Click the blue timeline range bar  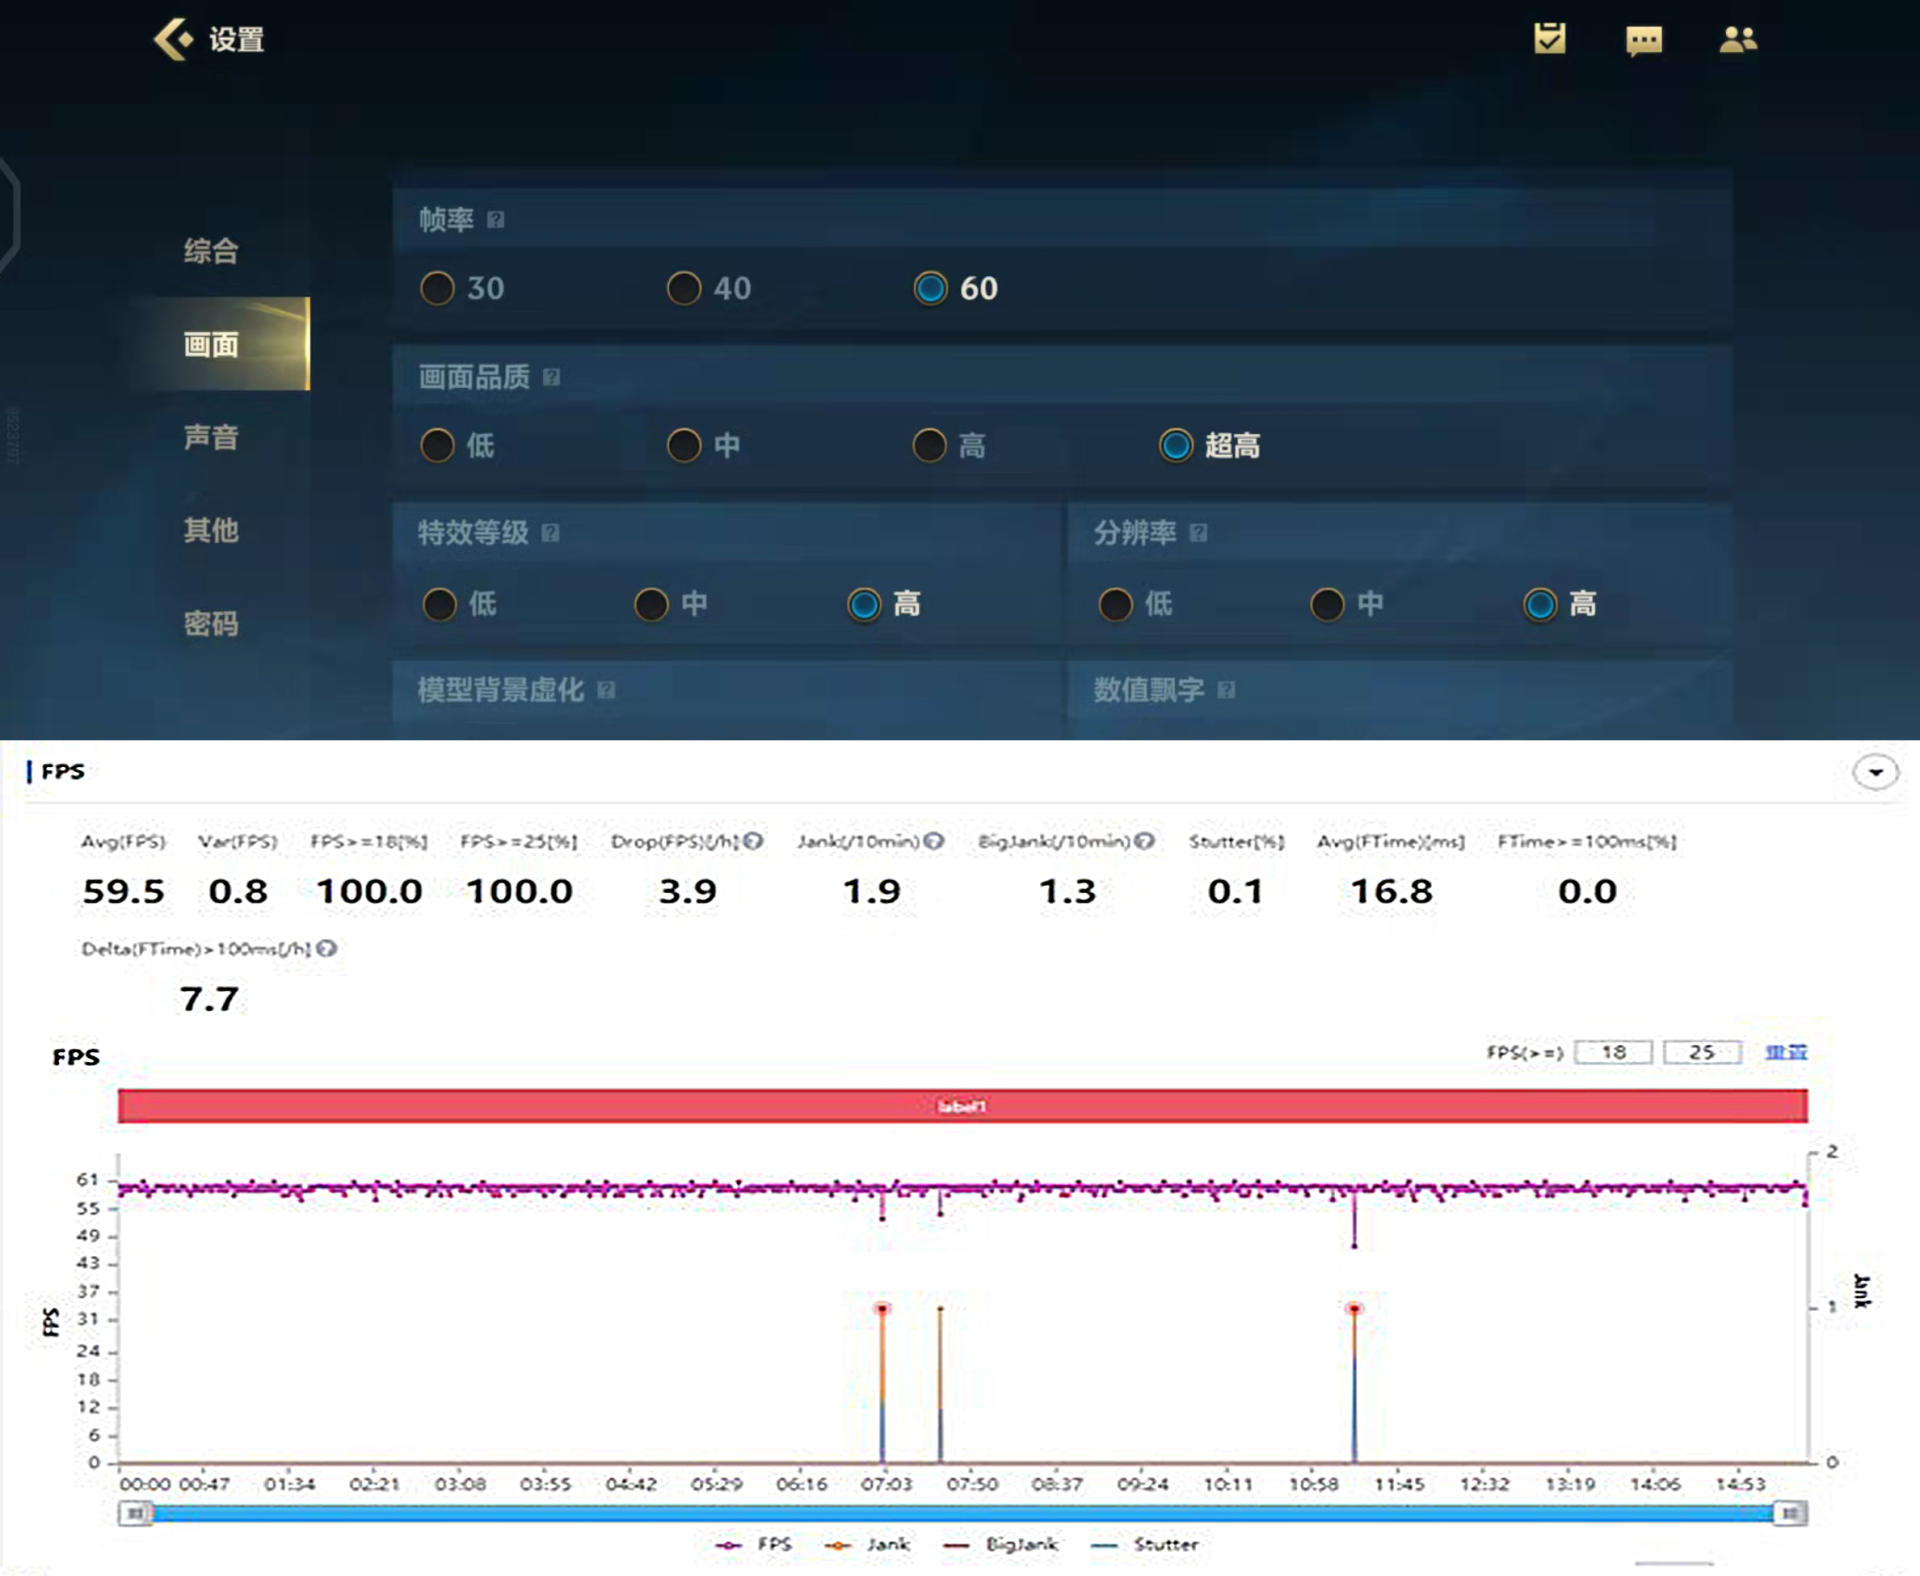(962, 1513)
